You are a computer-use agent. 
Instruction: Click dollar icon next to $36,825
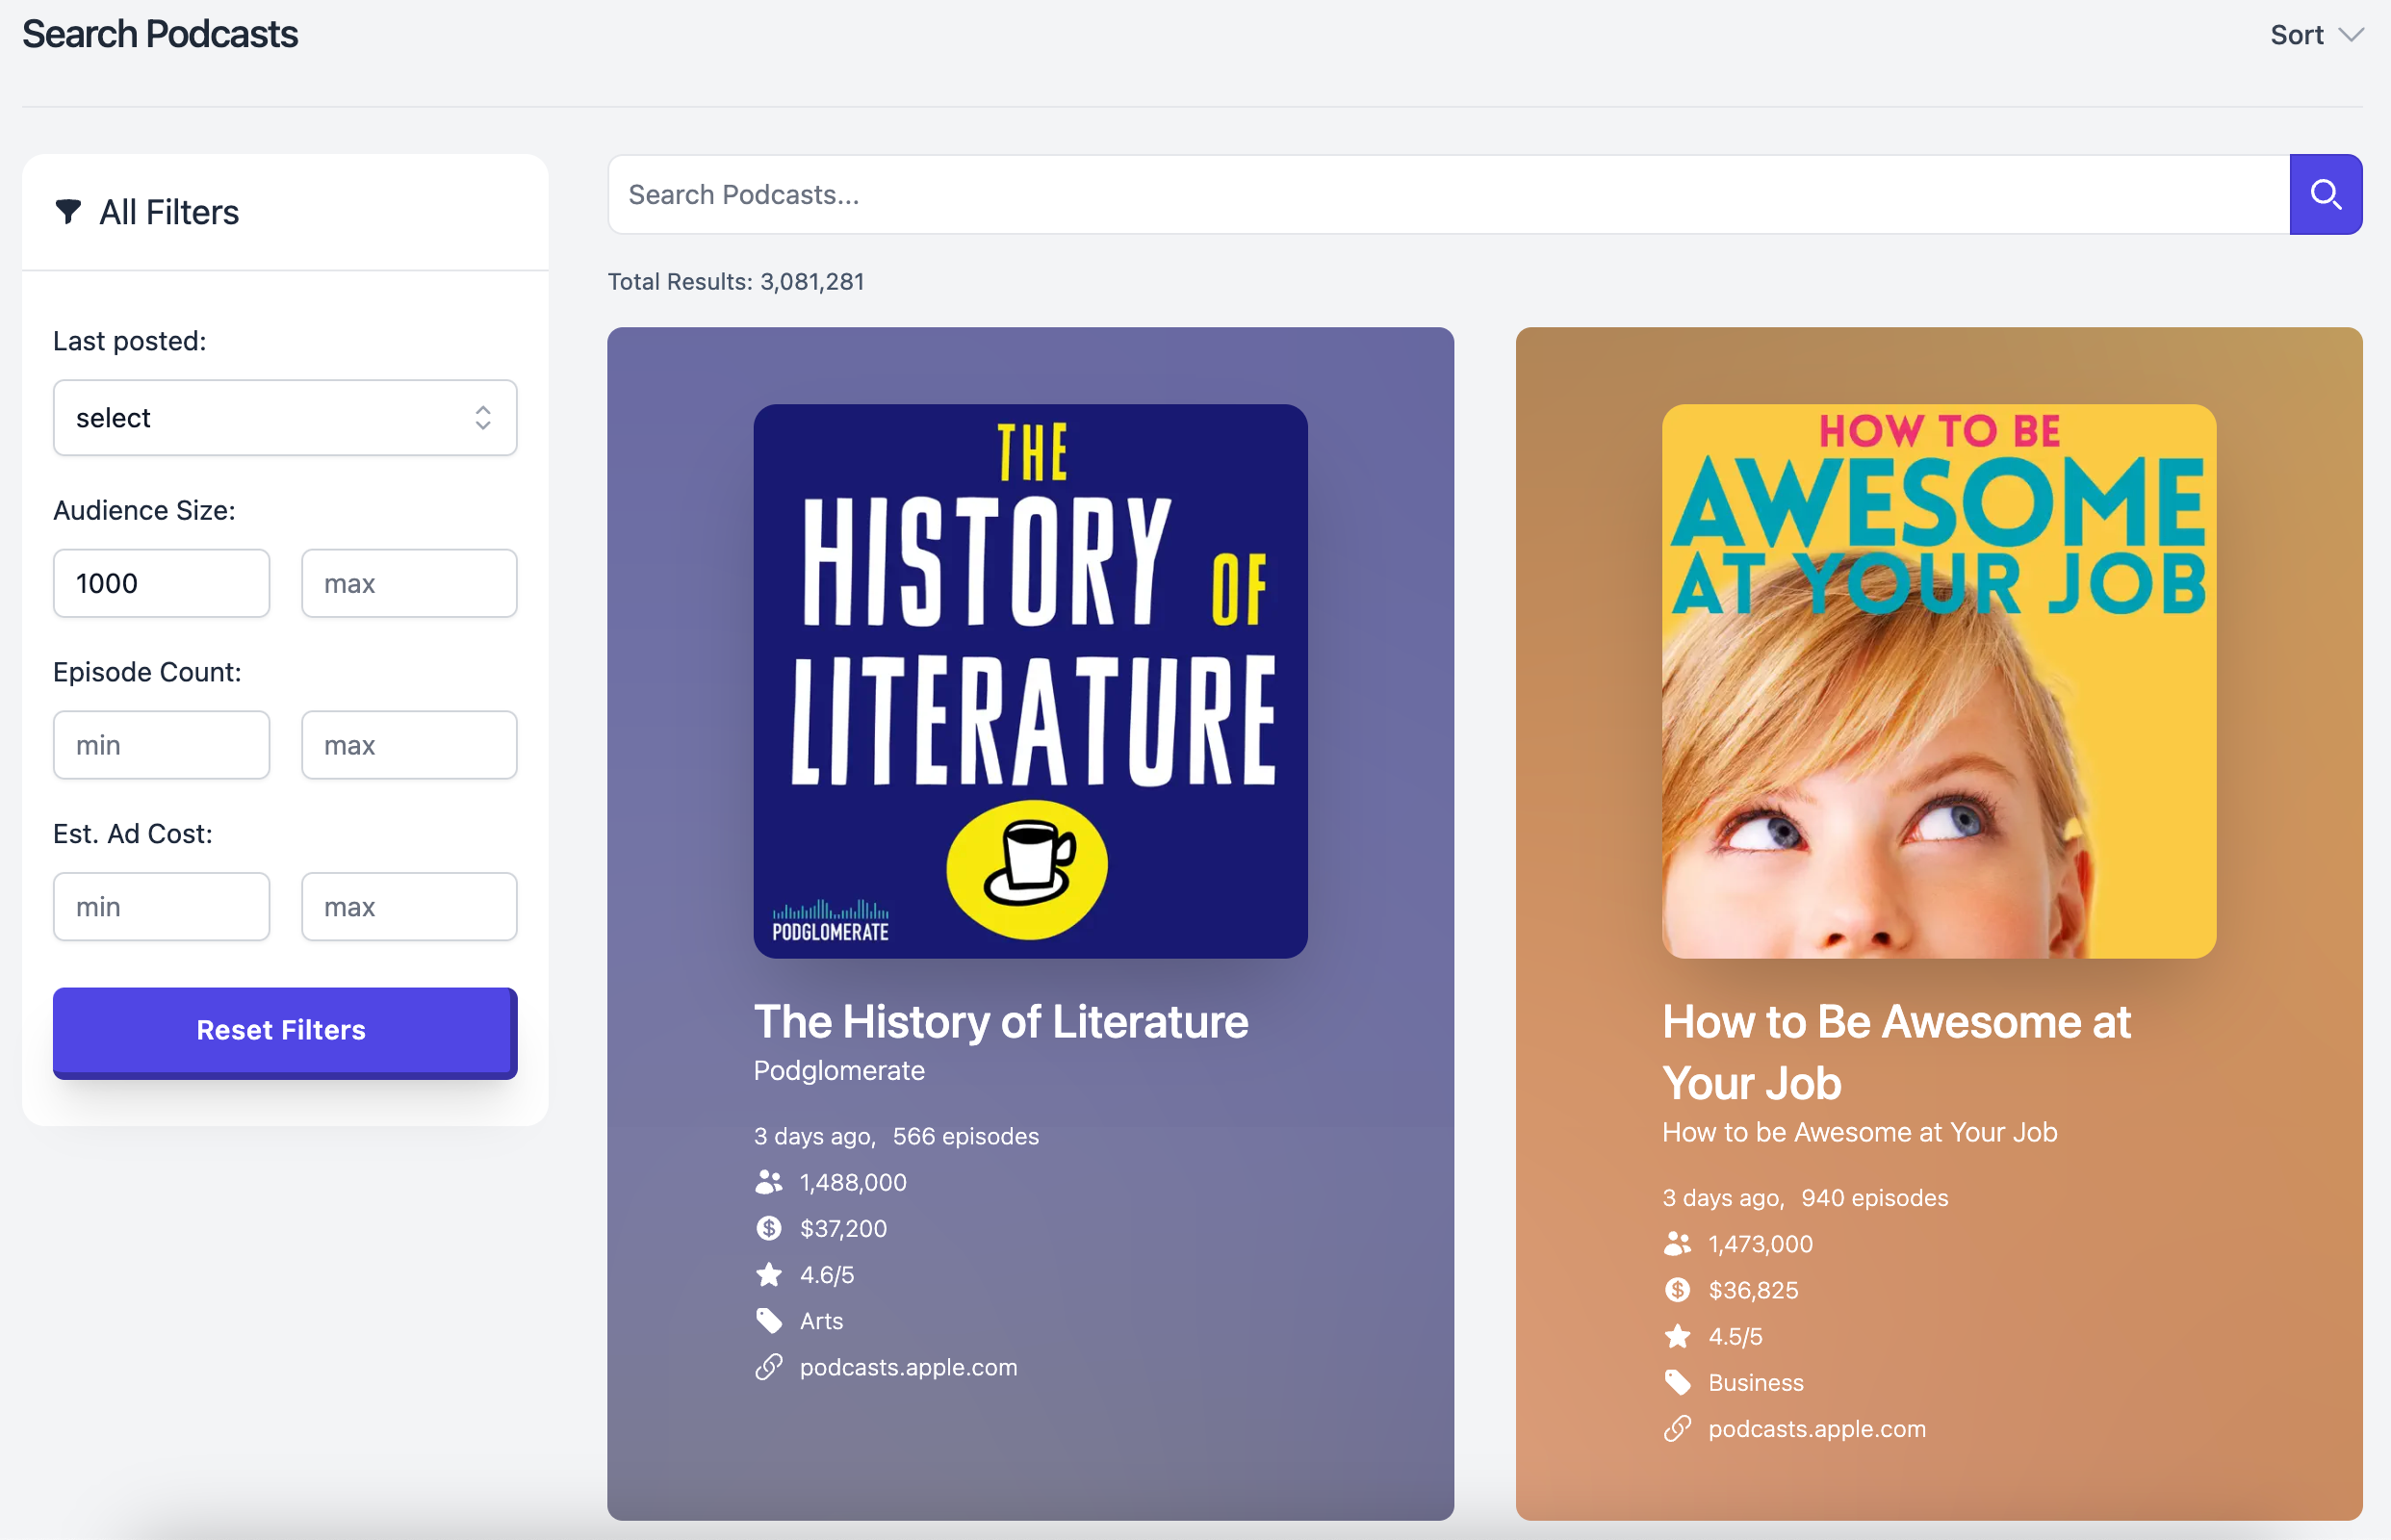(1677, 1290)
